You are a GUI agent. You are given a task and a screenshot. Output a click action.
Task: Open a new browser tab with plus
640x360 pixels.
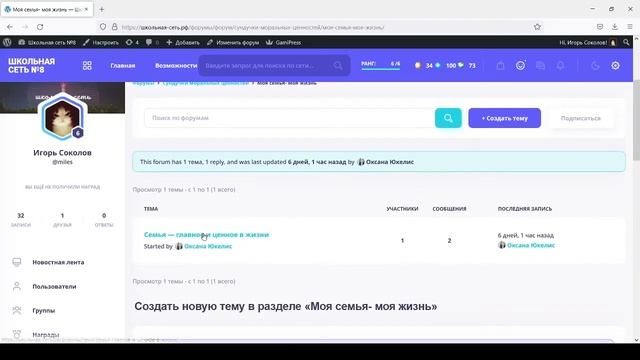(102, 9)
